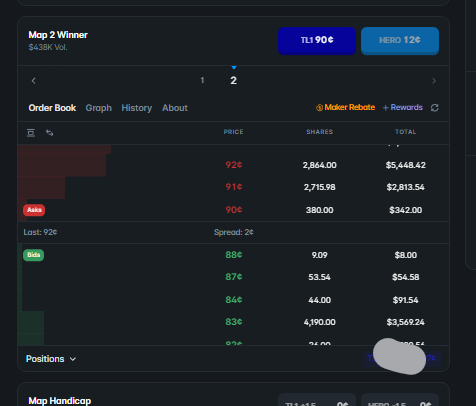Go to previous map with left chevron
Viewport: 476px width, 406px height.
[x=33, y=81]
